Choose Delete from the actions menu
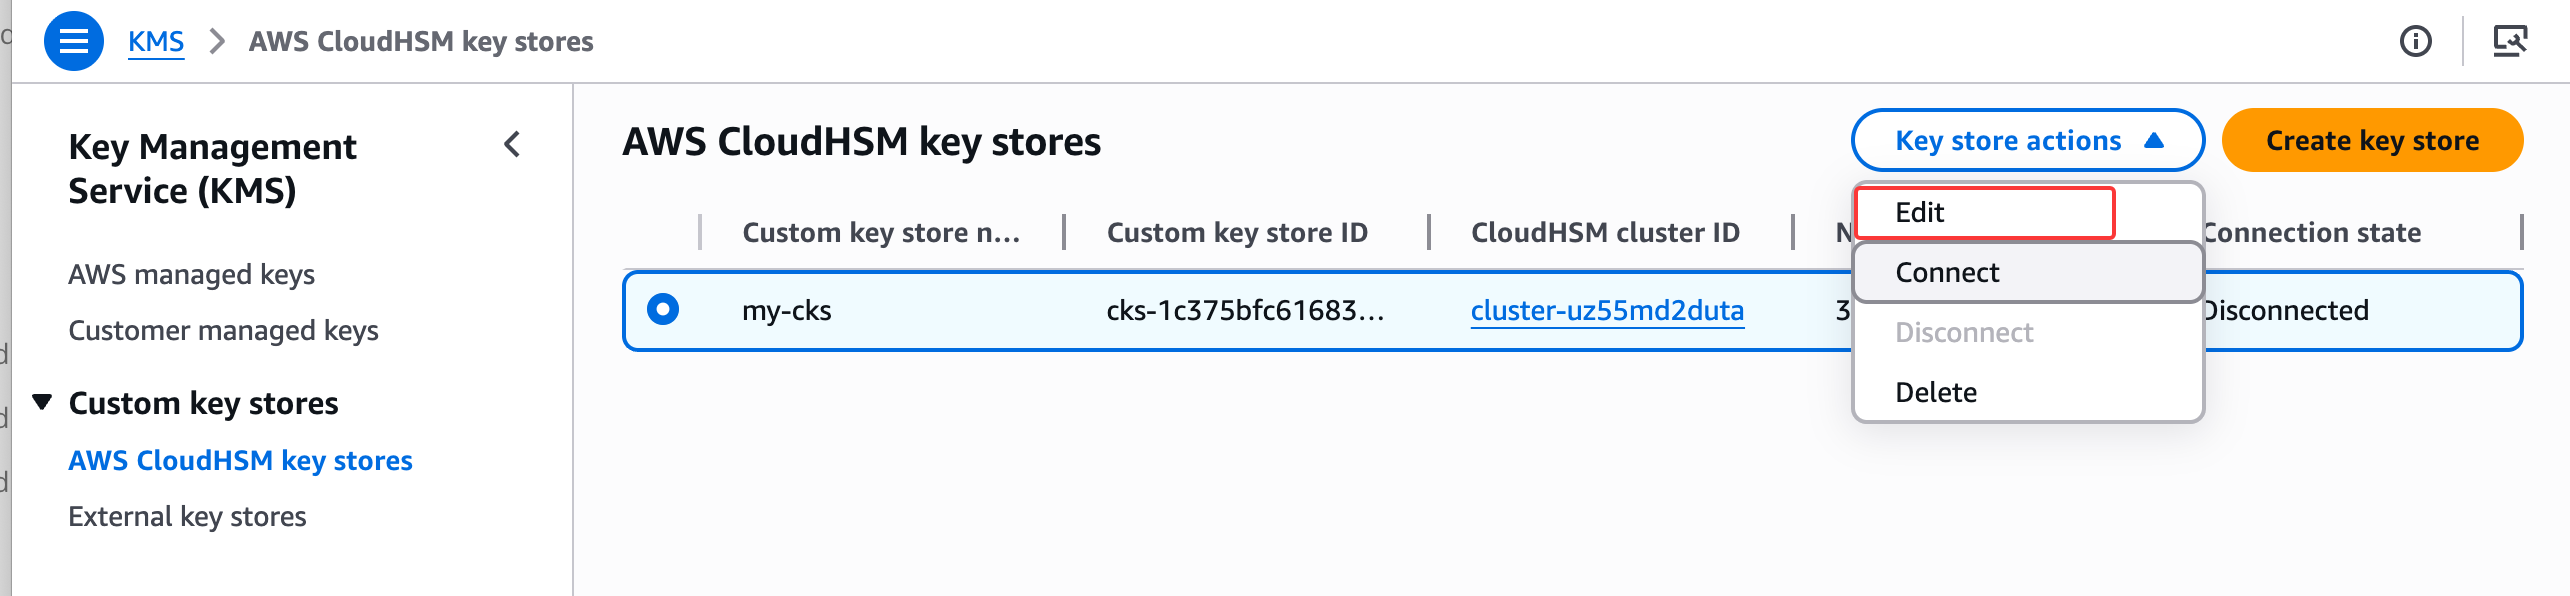Screen dimensions: 2570x596 click(1937, 392)
